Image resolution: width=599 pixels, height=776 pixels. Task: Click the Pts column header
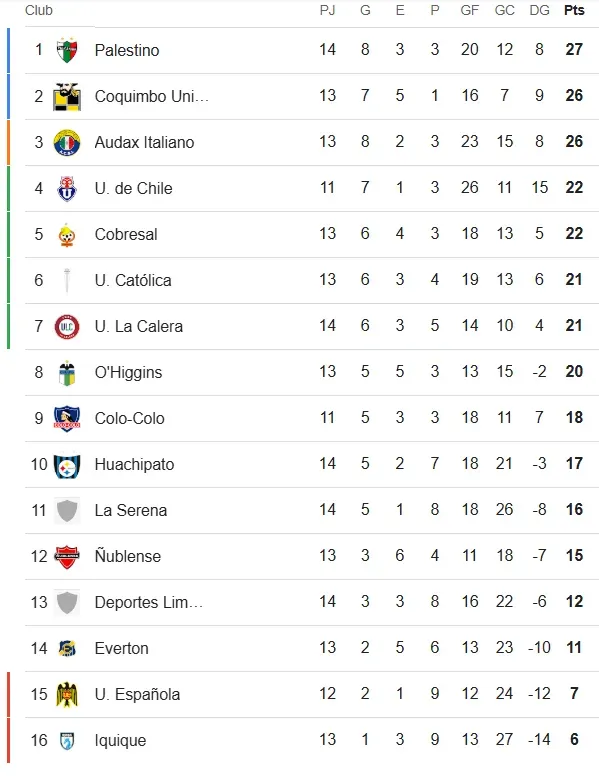pos(574,10)
